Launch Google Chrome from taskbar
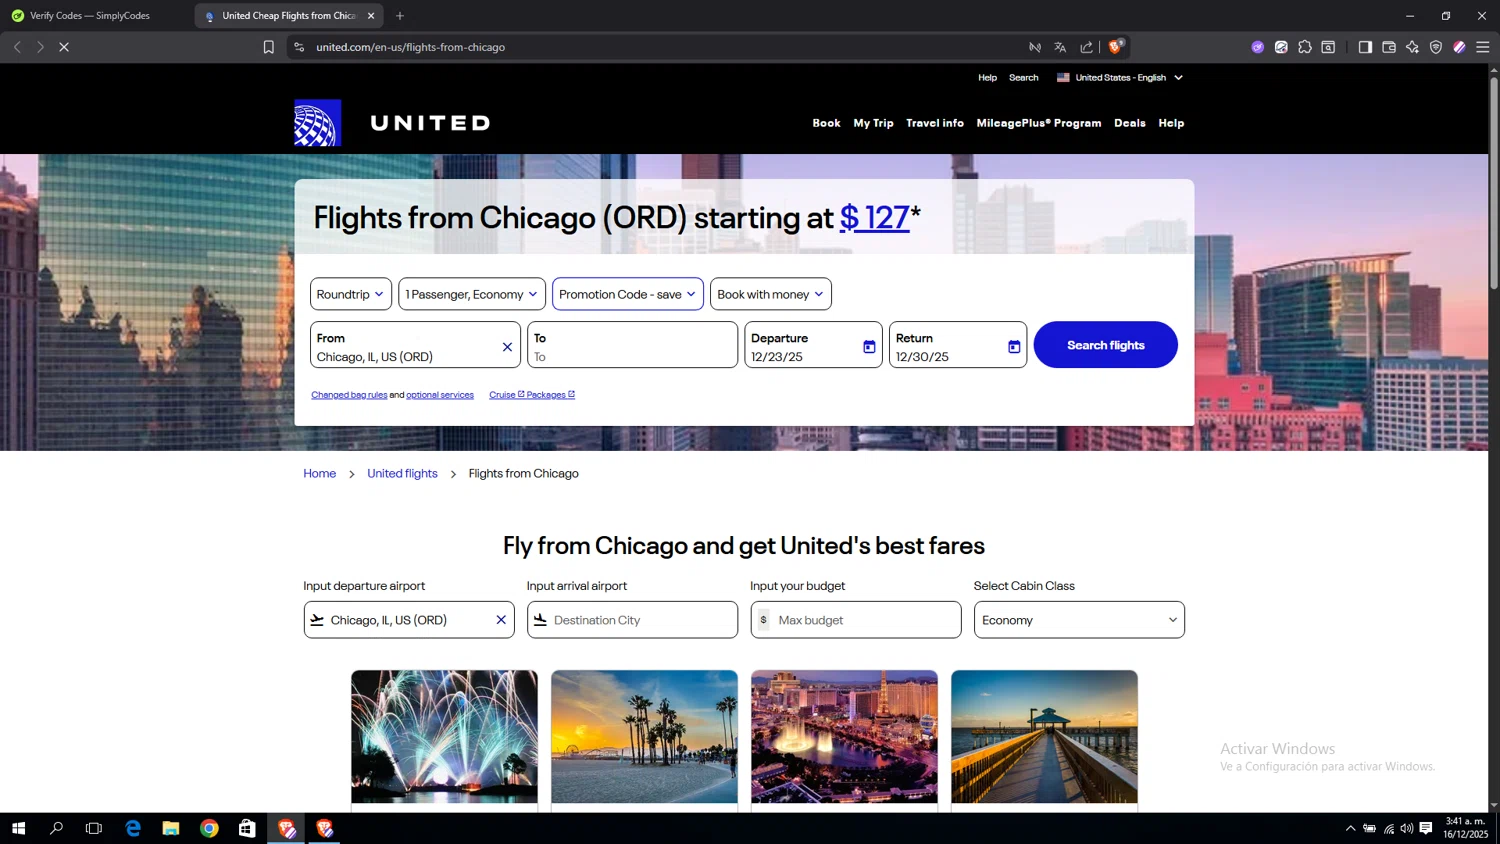The image size is (1500, 844). coord(209,828)
